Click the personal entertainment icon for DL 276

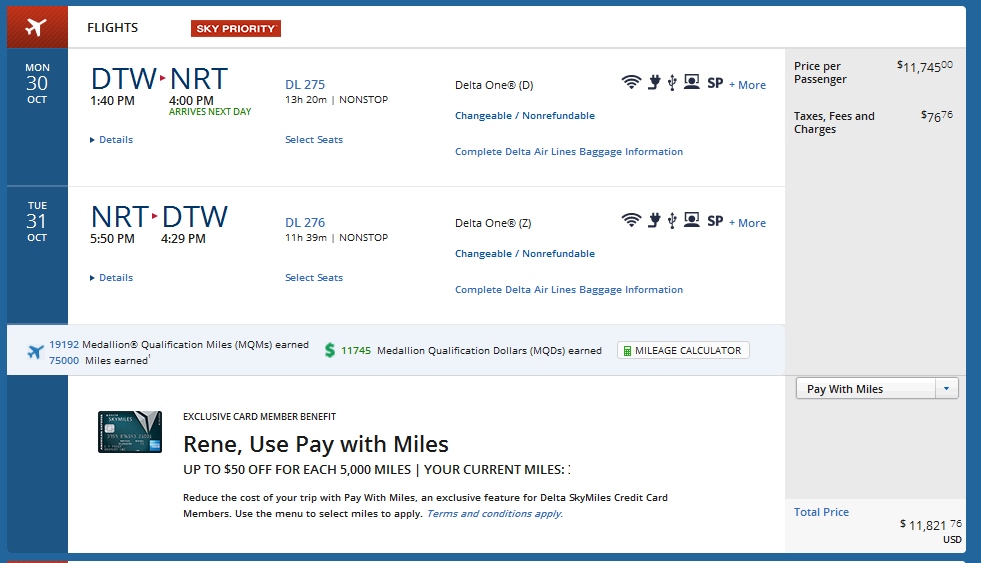[691, 221]
